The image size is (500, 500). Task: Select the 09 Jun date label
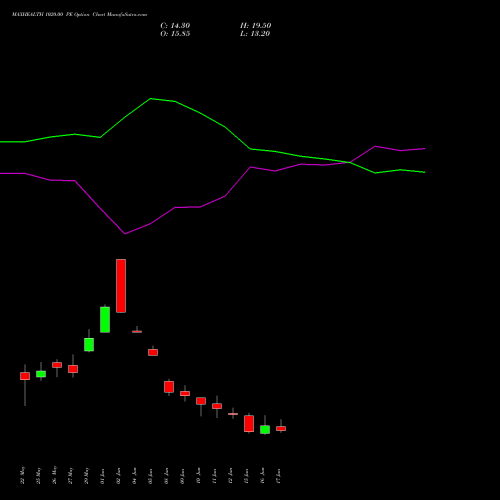click(x=182, y=476)
